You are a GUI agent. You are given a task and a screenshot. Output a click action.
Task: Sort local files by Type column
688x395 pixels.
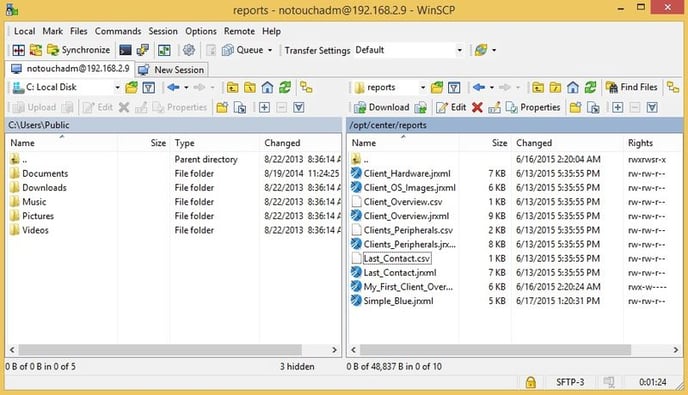pyautogui.click(x=214, y=143)
